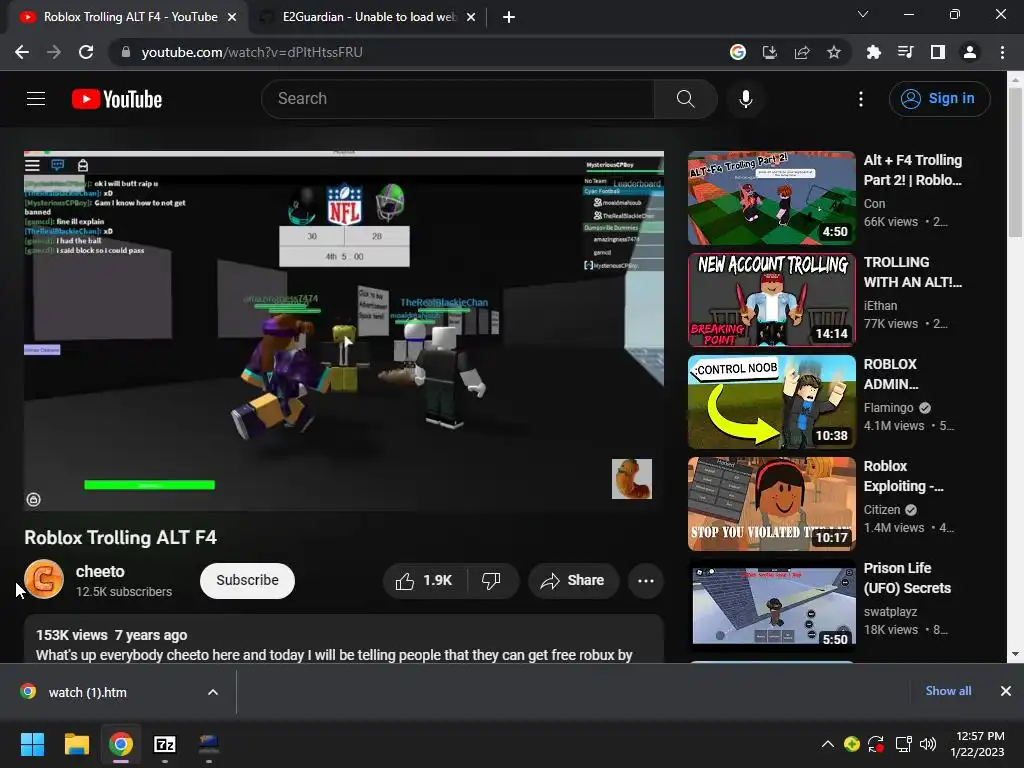Click the Flamingo channel name
This screenshot has height=768, width=1024.
888,408
